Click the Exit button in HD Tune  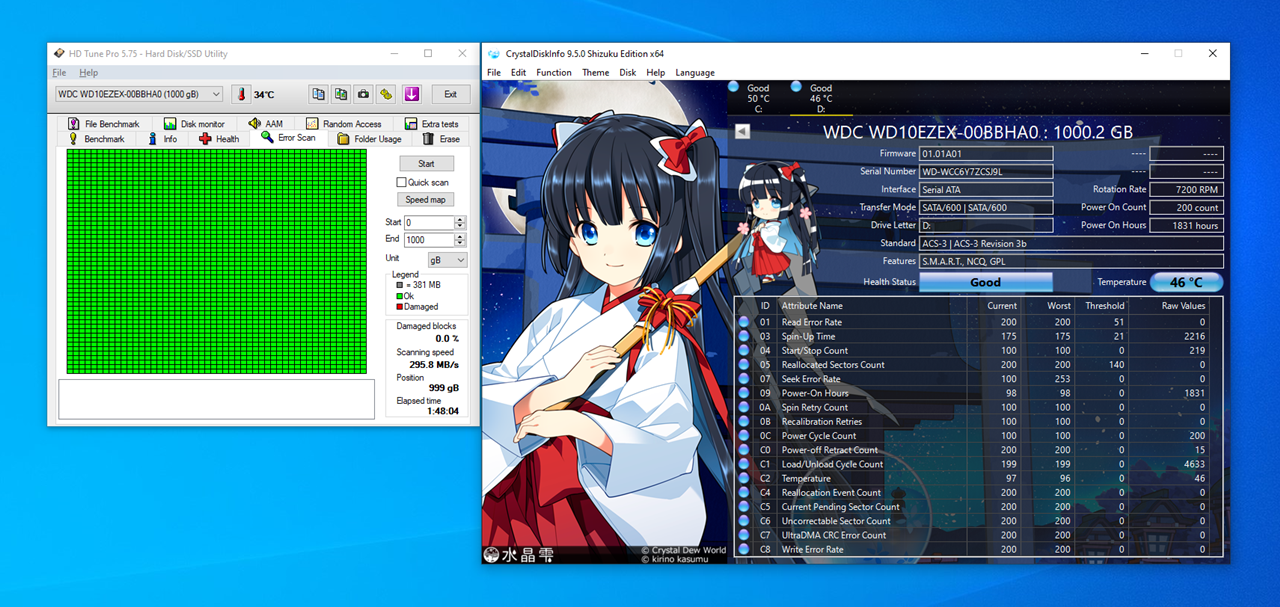[450, 94]
